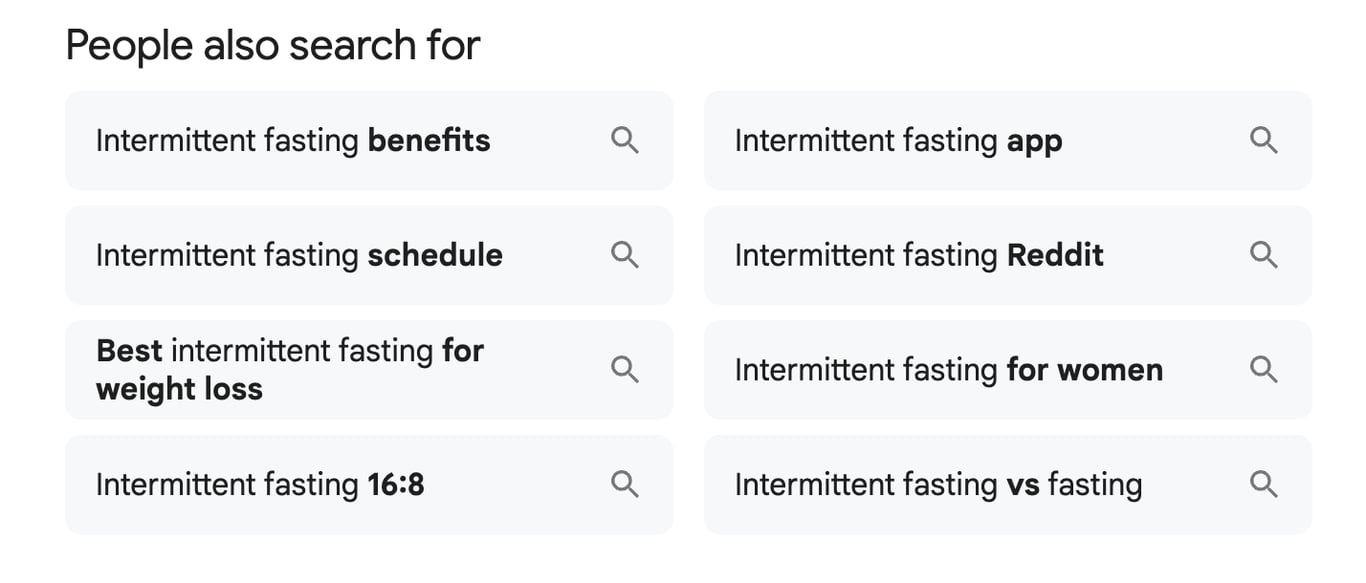Image resolution: width=1366 pixels, height=583 pixels.
Task: Search Intermittent fasting vs fasting
Action: pos(938,484)
